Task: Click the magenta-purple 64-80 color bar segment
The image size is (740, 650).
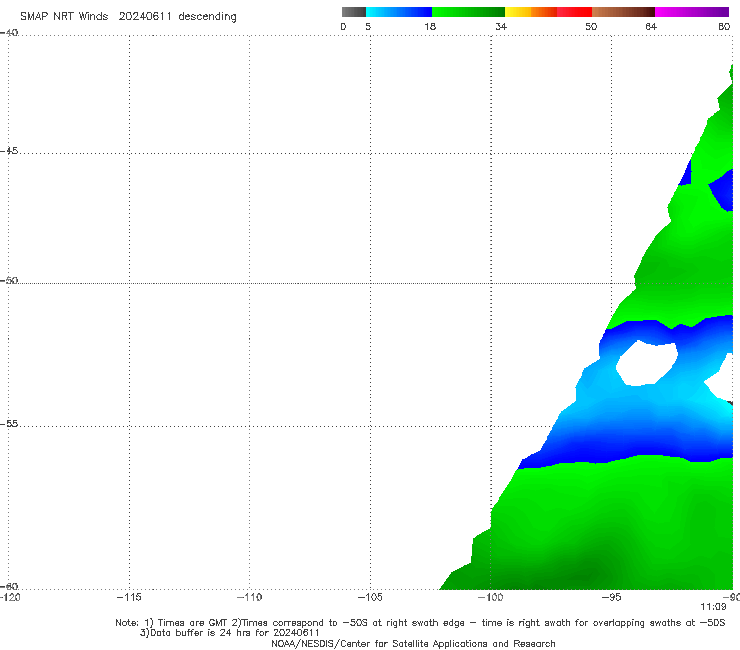Action: 692,12
